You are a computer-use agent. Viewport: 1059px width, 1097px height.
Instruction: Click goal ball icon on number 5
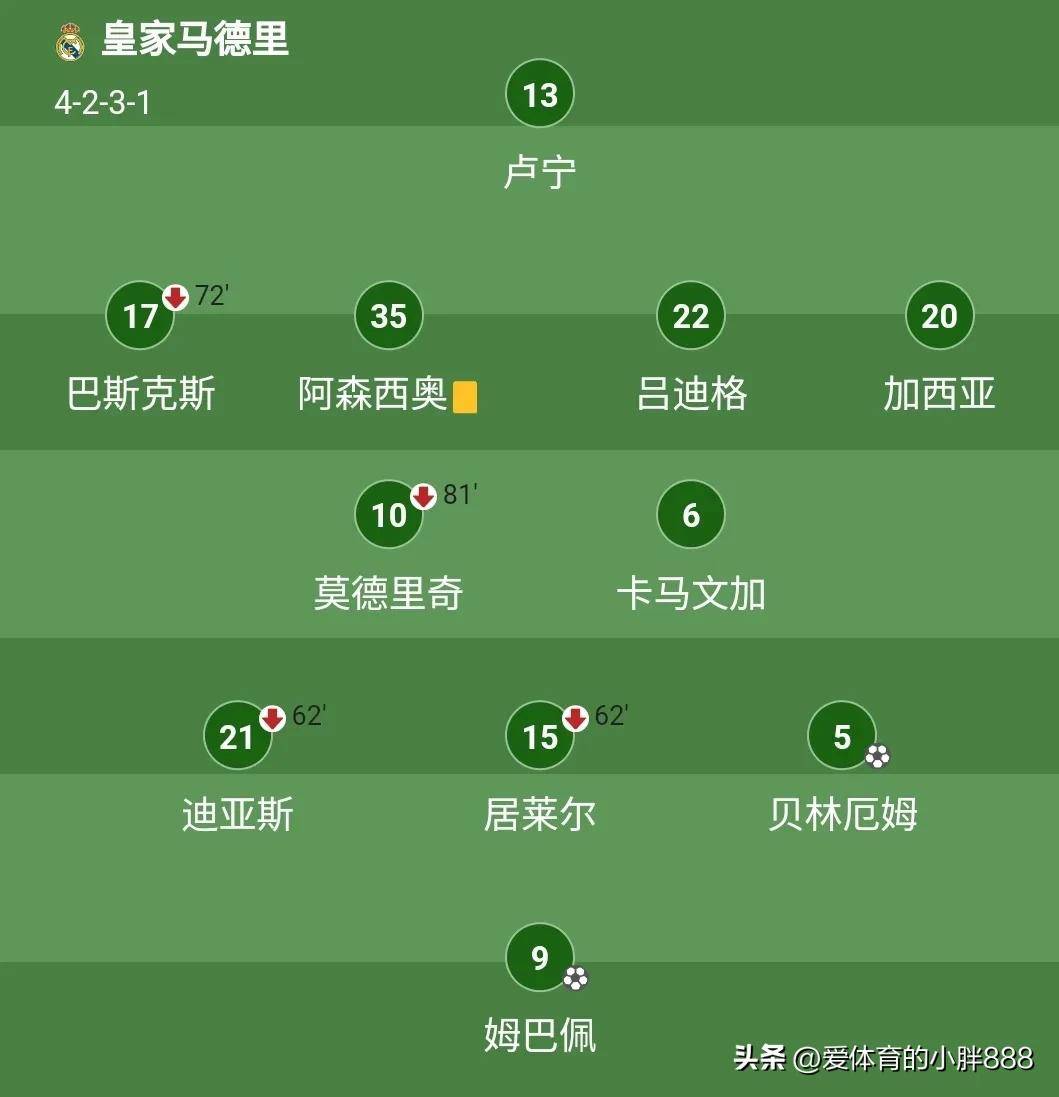click(x=878, y=756)
